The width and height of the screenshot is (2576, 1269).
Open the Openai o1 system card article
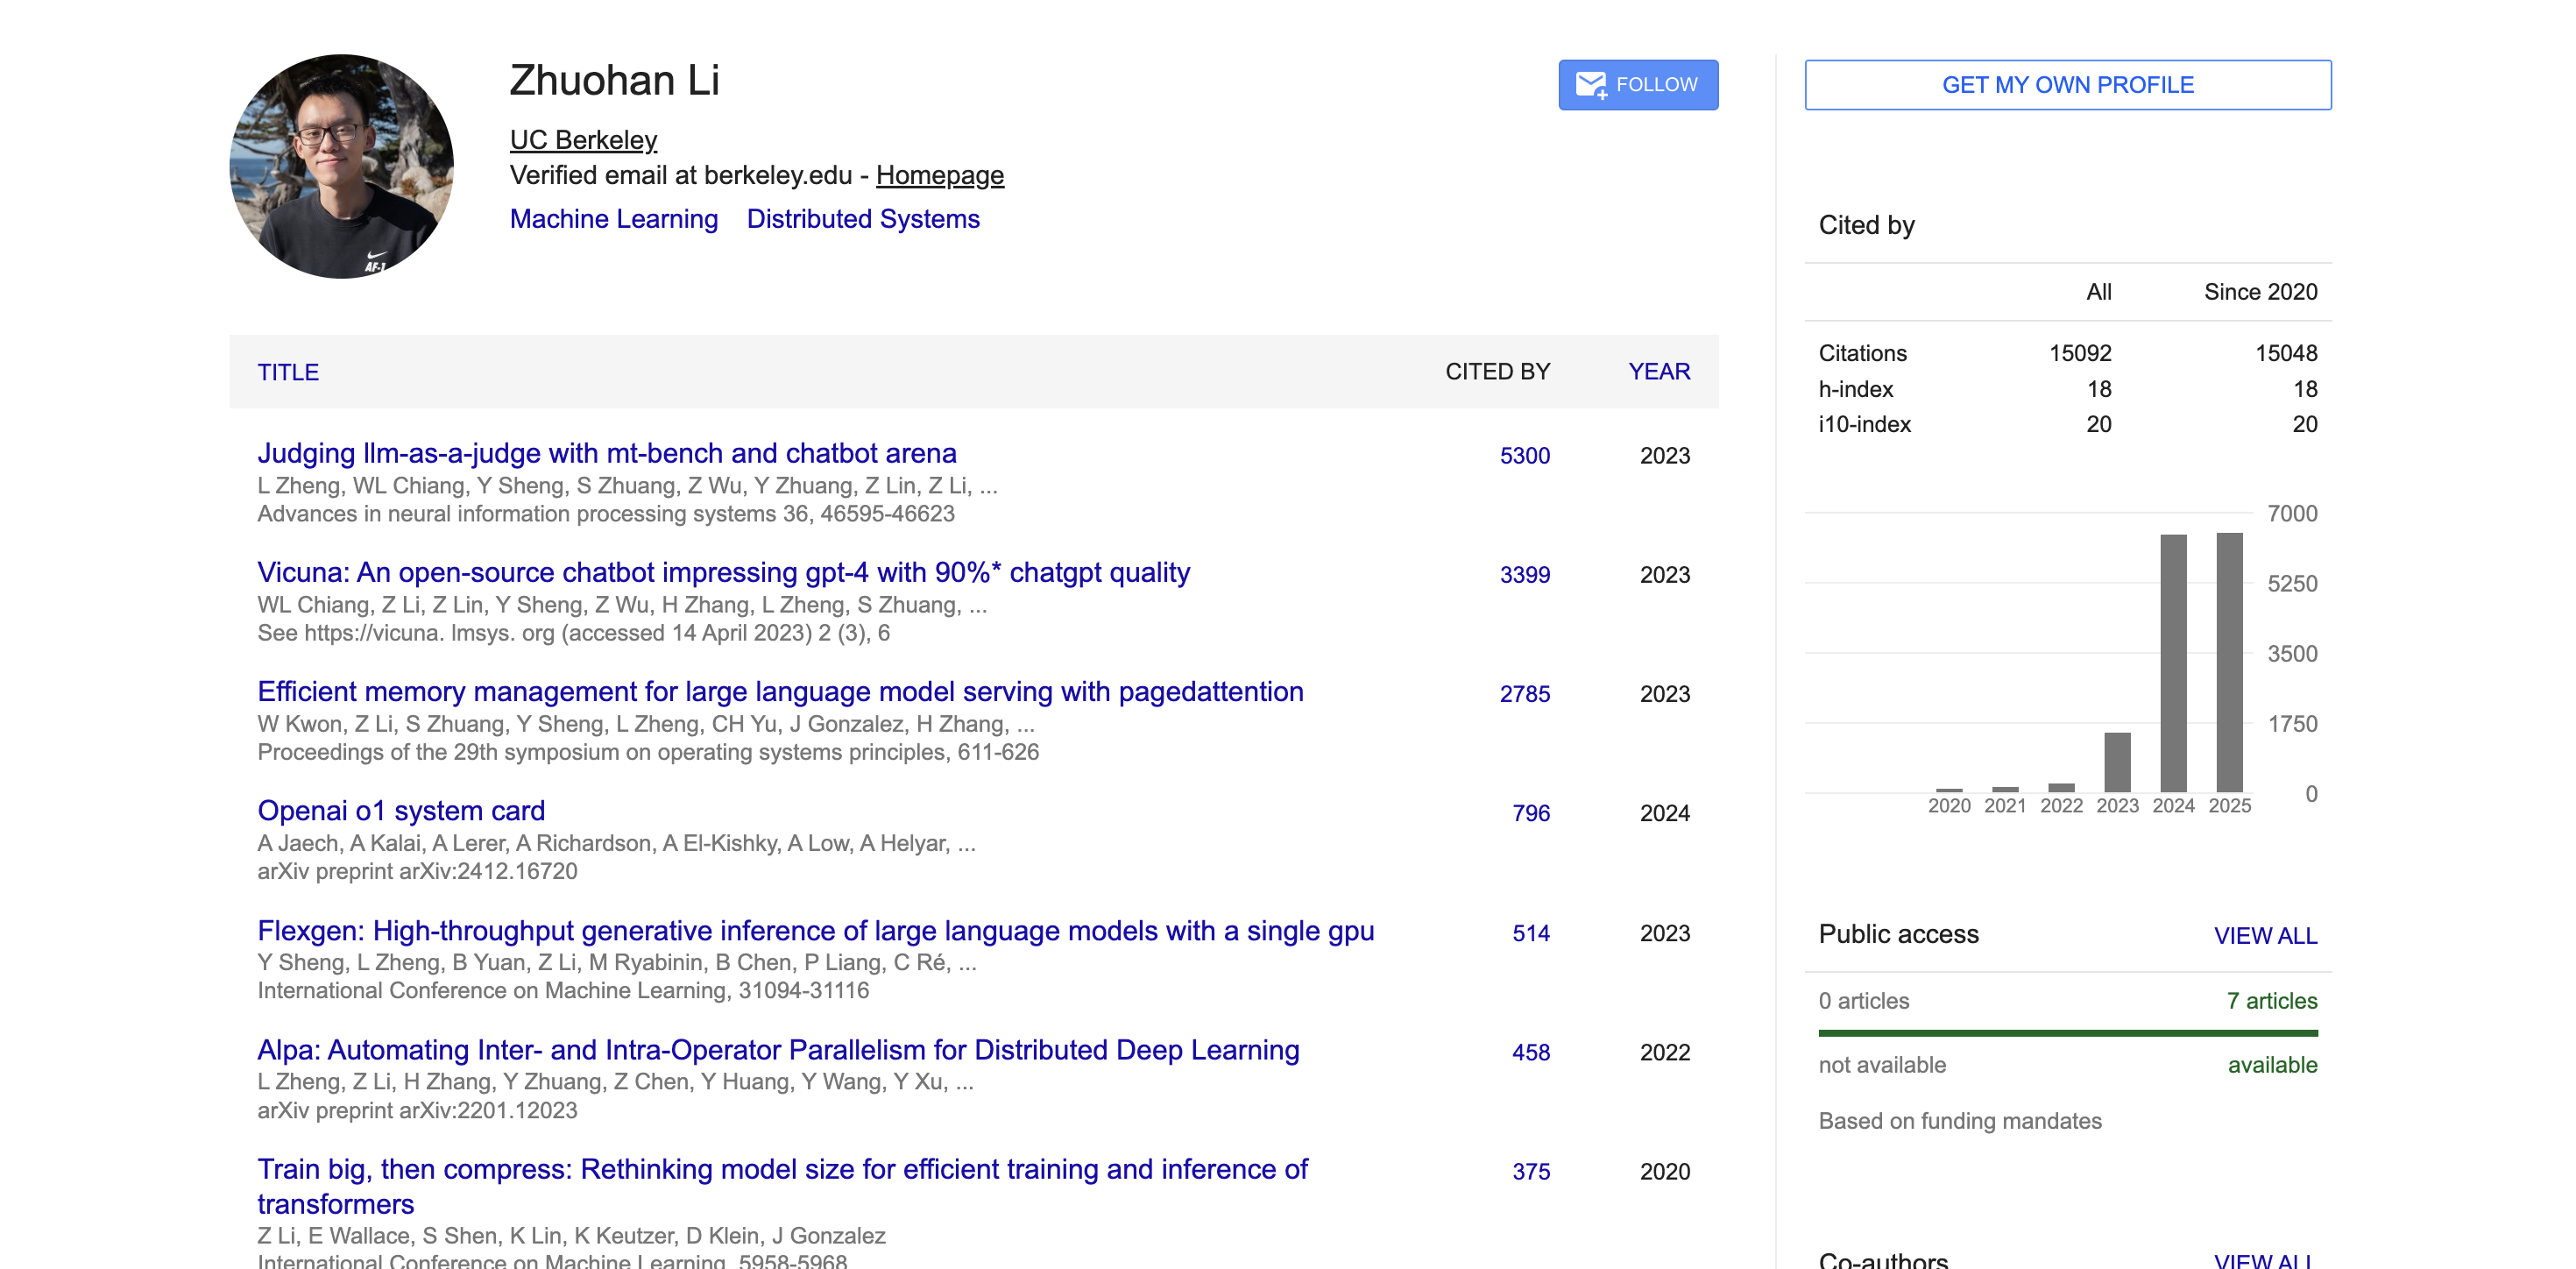coord(400,811)
